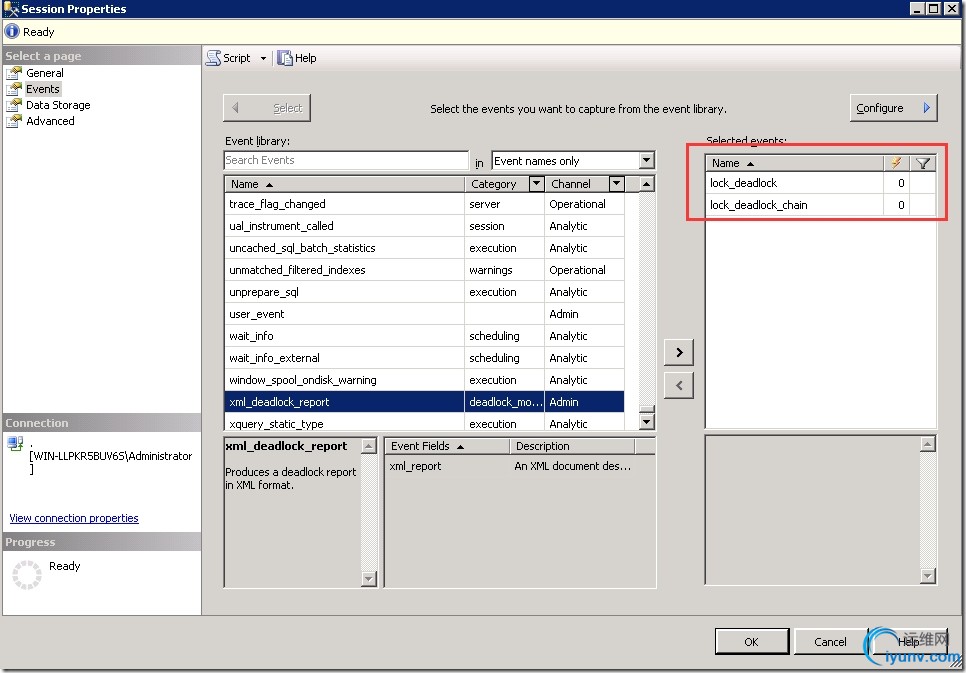Select lock_deadlock_chain in selected events

click(821, 205)
